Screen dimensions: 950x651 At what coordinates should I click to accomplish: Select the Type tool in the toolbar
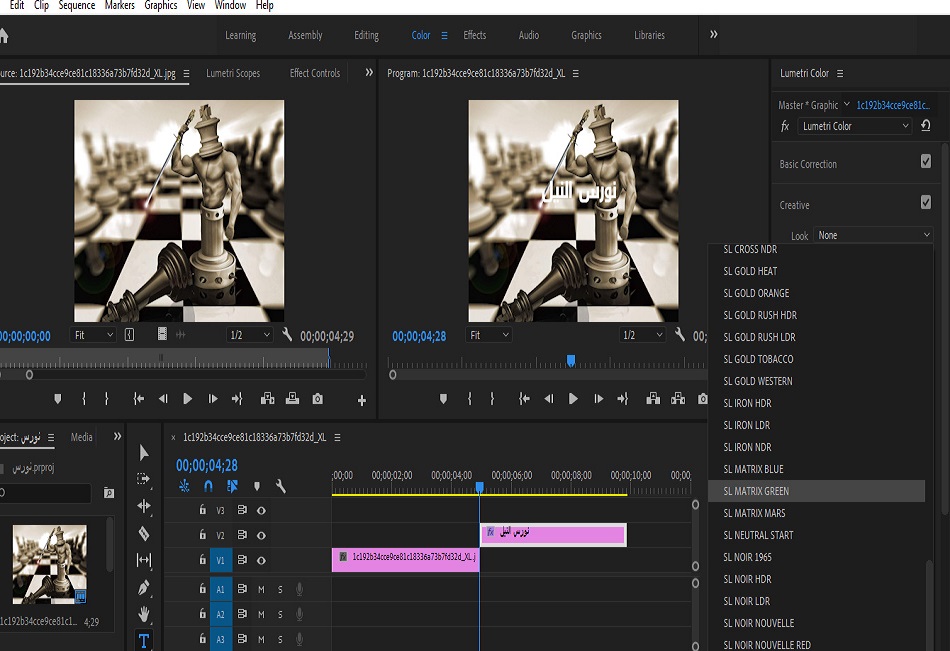pos(144,640)
